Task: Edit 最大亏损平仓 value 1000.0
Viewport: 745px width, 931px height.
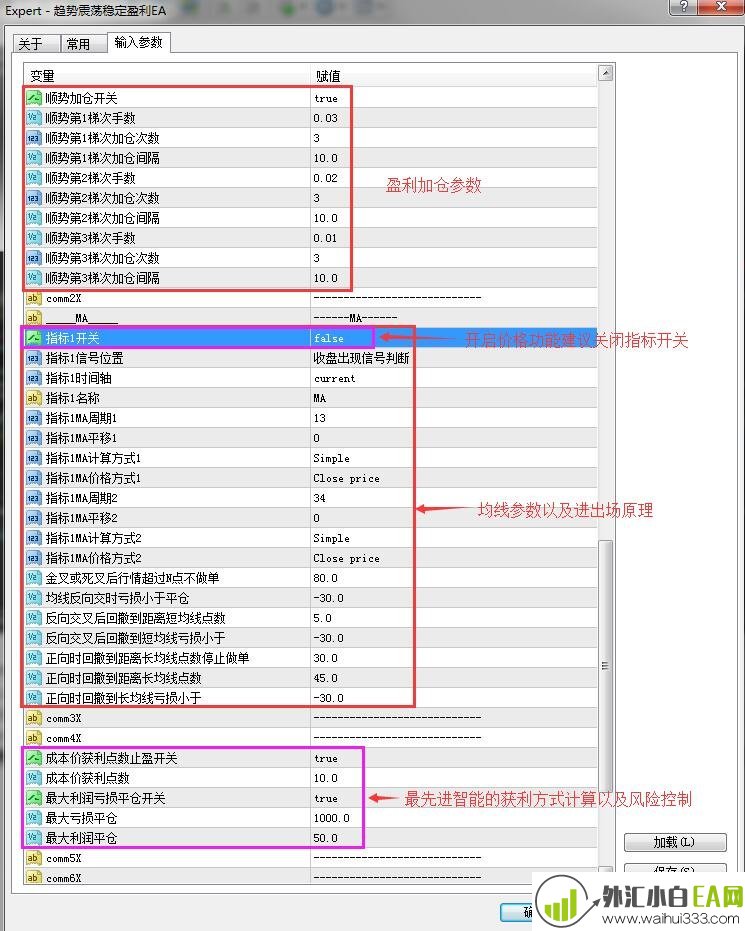Action: tap(332, 818)
